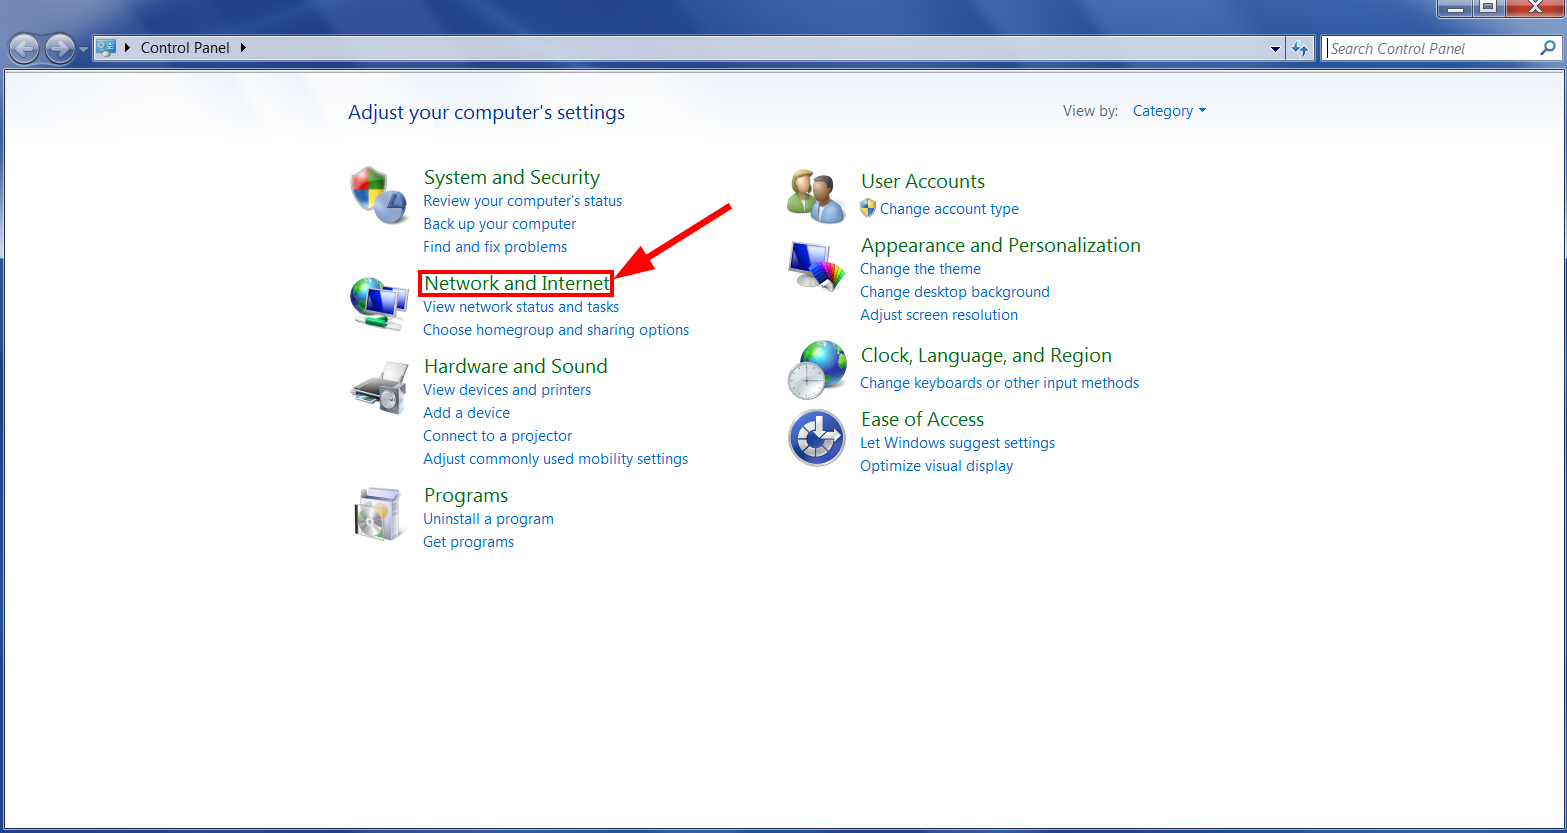Screen dimensions: 1567x833
Task: Click Change the theme link
Action: (x=920, y=269)
